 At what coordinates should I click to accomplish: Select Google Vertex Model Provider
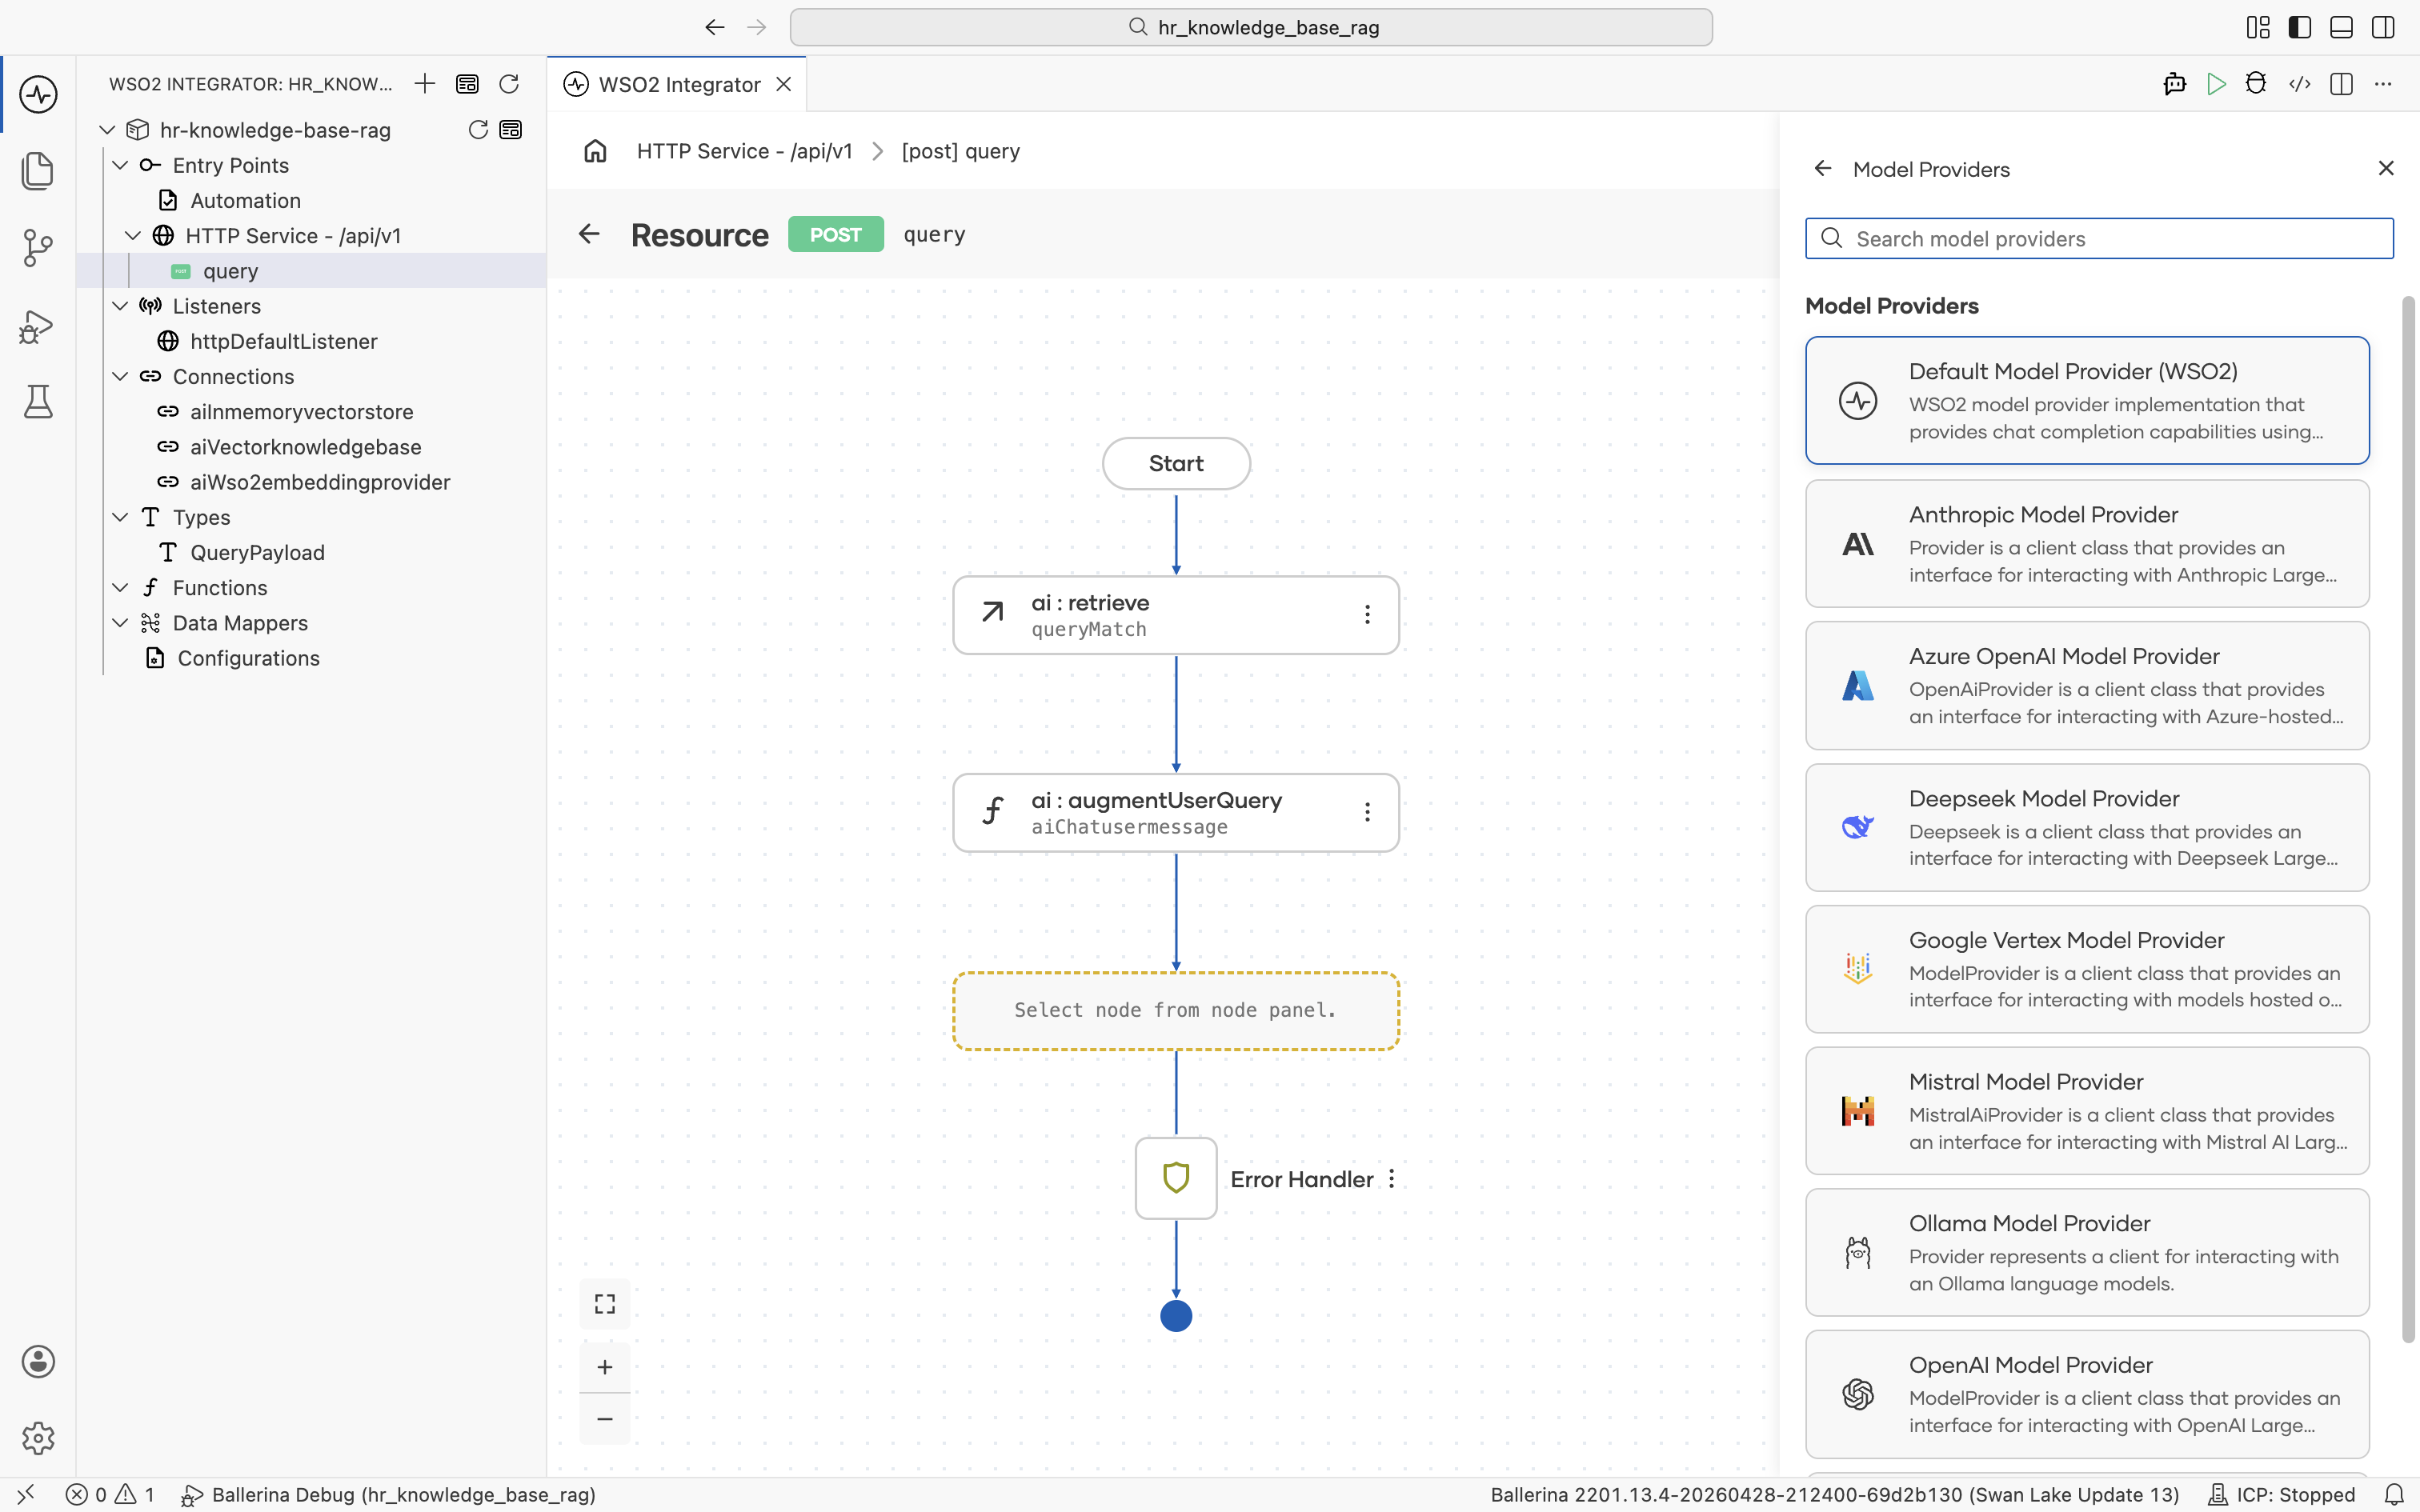[2087, 969]
